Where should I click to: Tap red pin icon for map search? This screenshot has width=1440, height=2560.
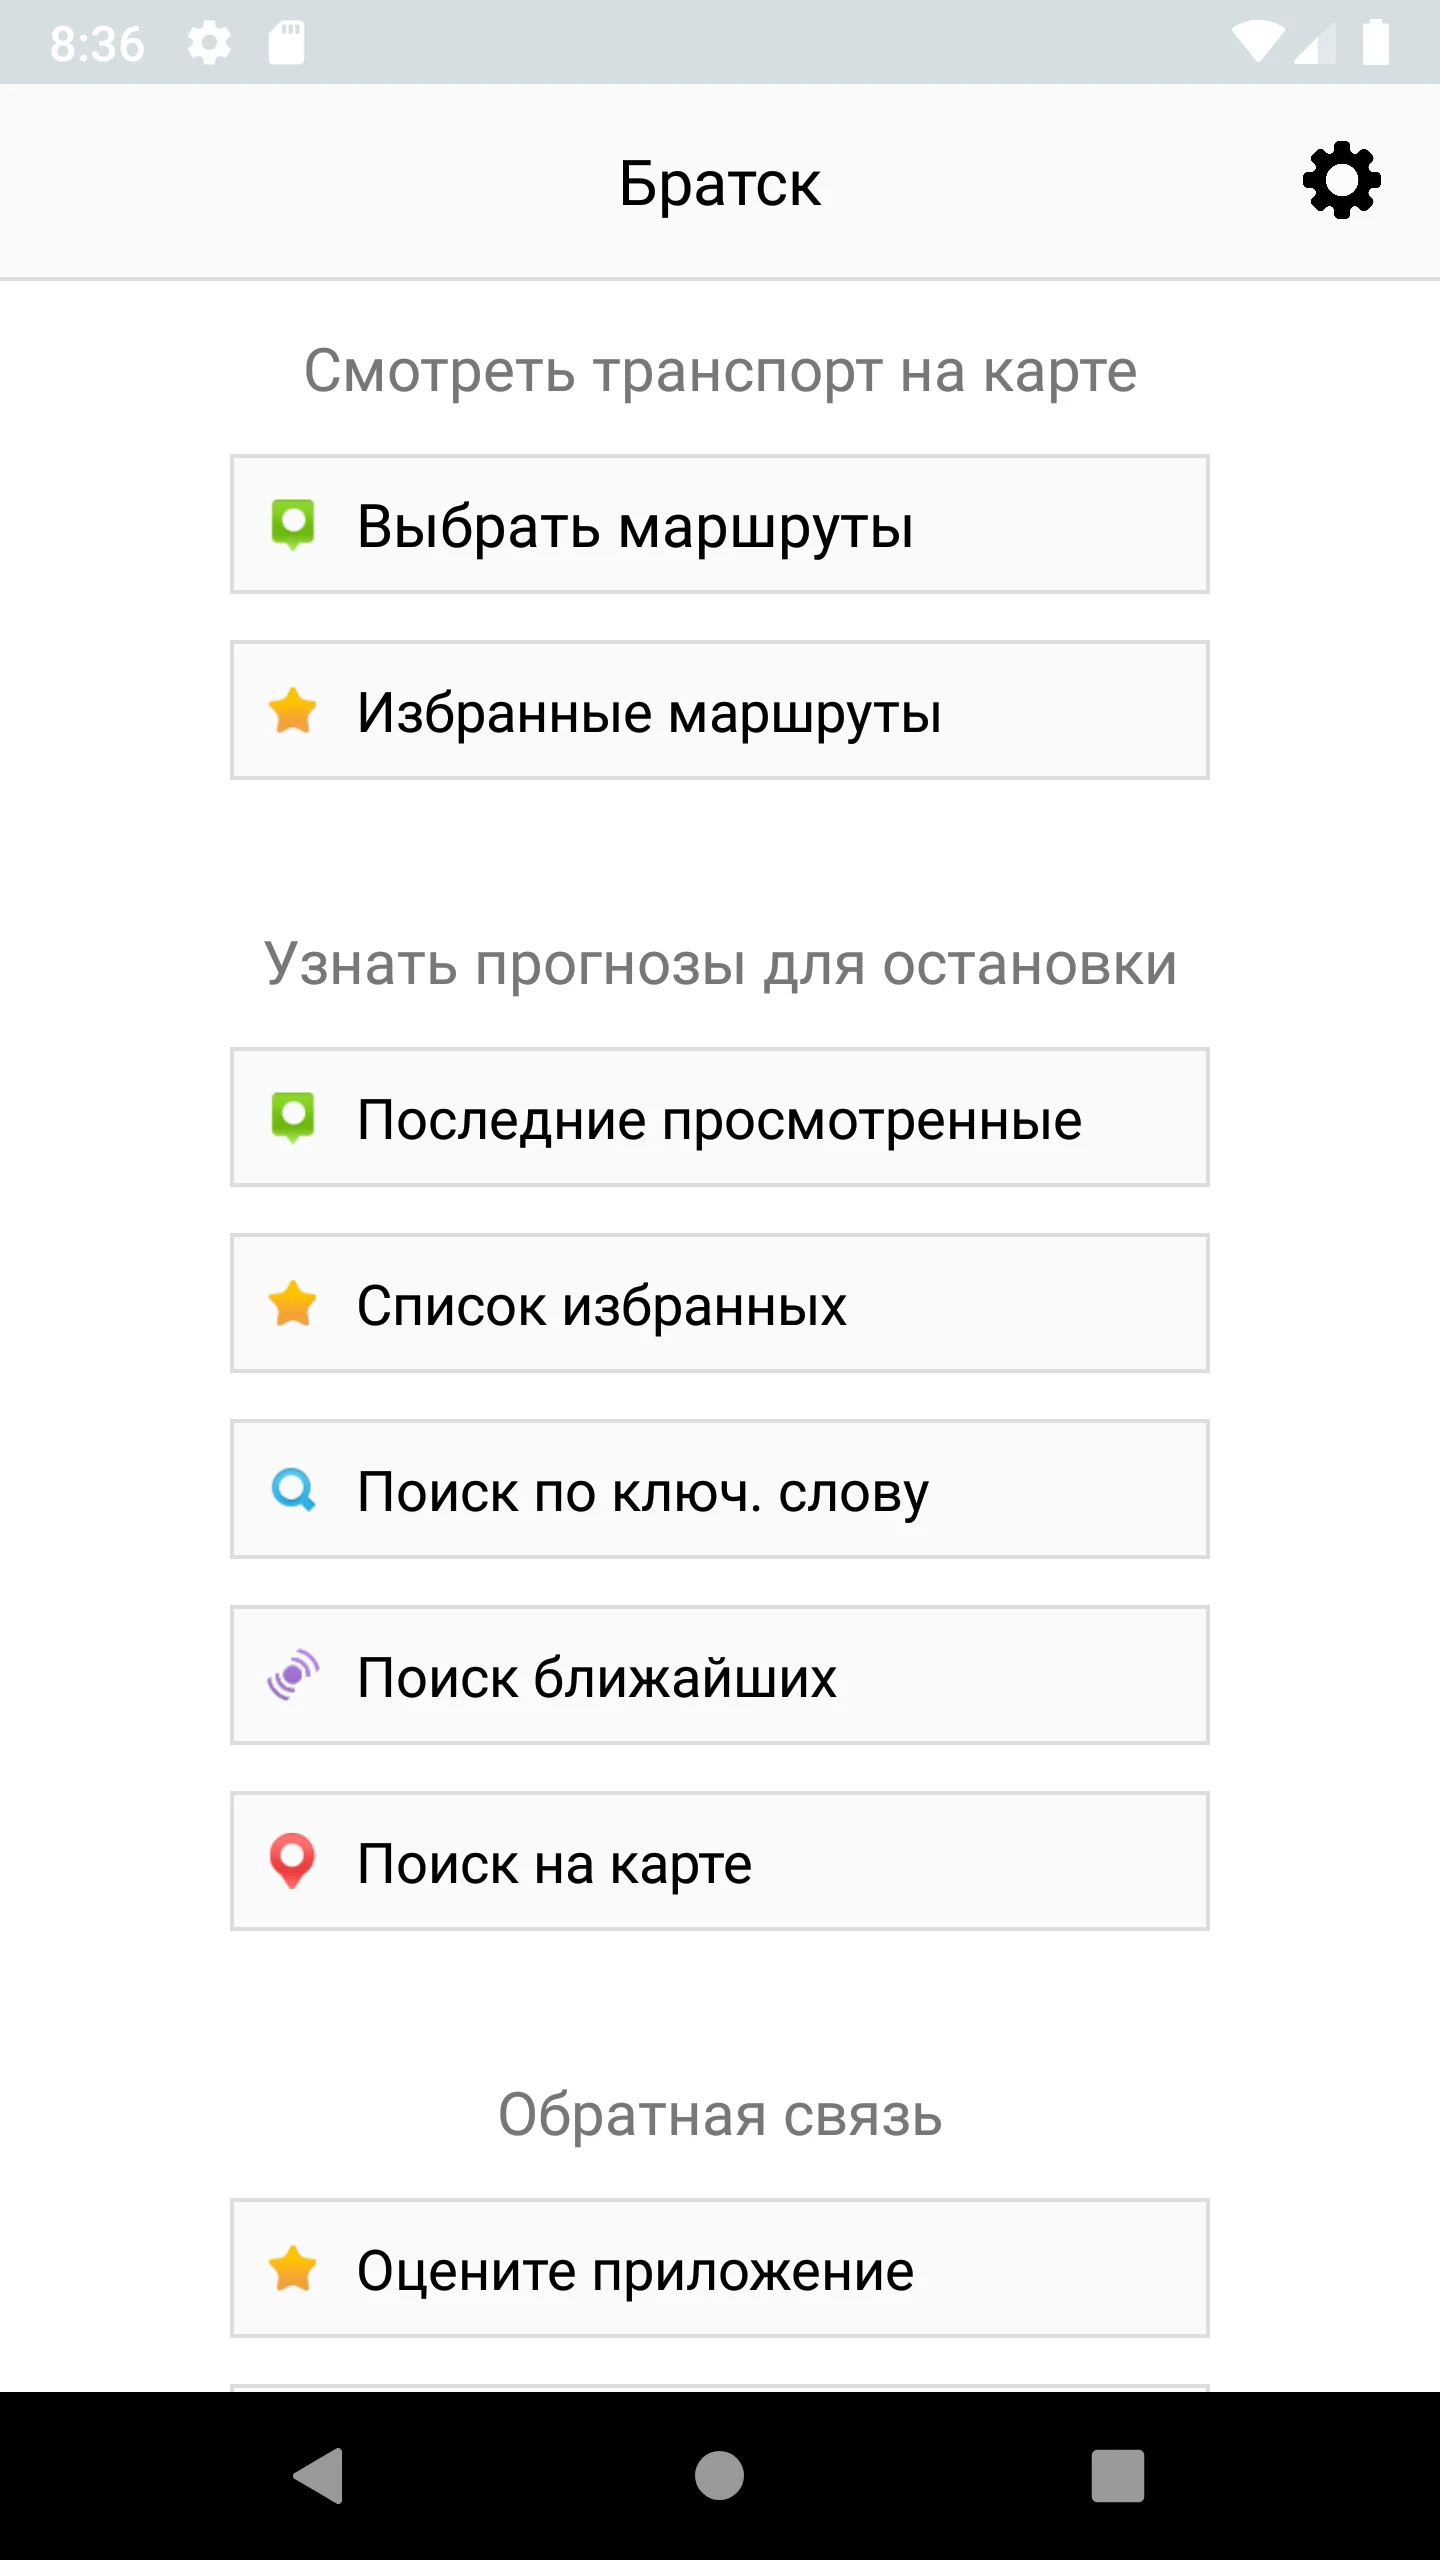click(x=293, y=1862)
